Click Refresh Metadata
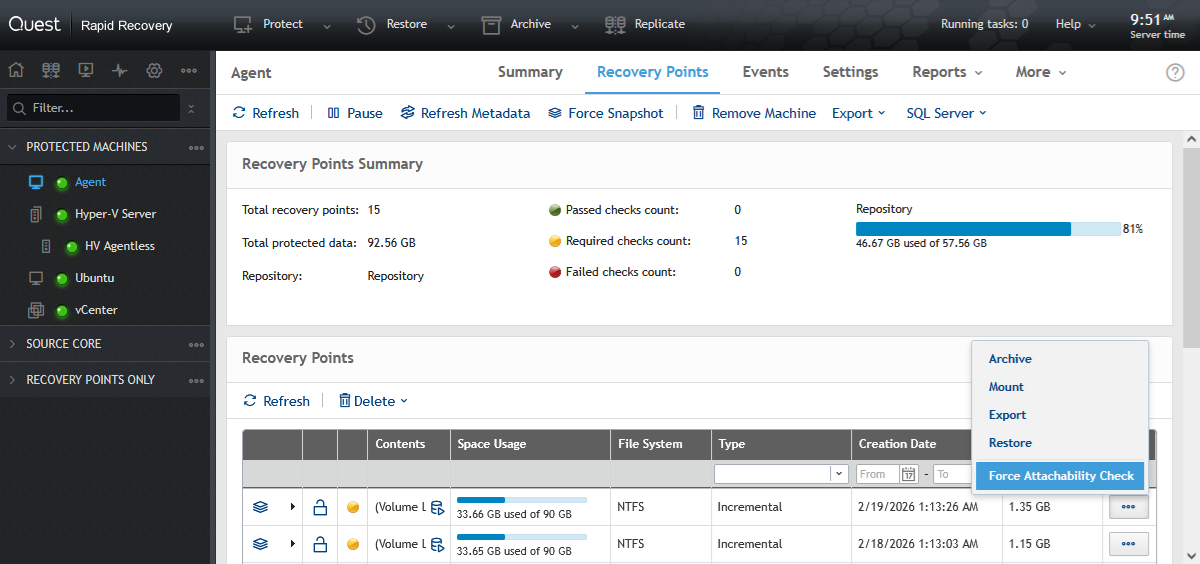This screenshot has width=1200, height=564. point(465,113)
